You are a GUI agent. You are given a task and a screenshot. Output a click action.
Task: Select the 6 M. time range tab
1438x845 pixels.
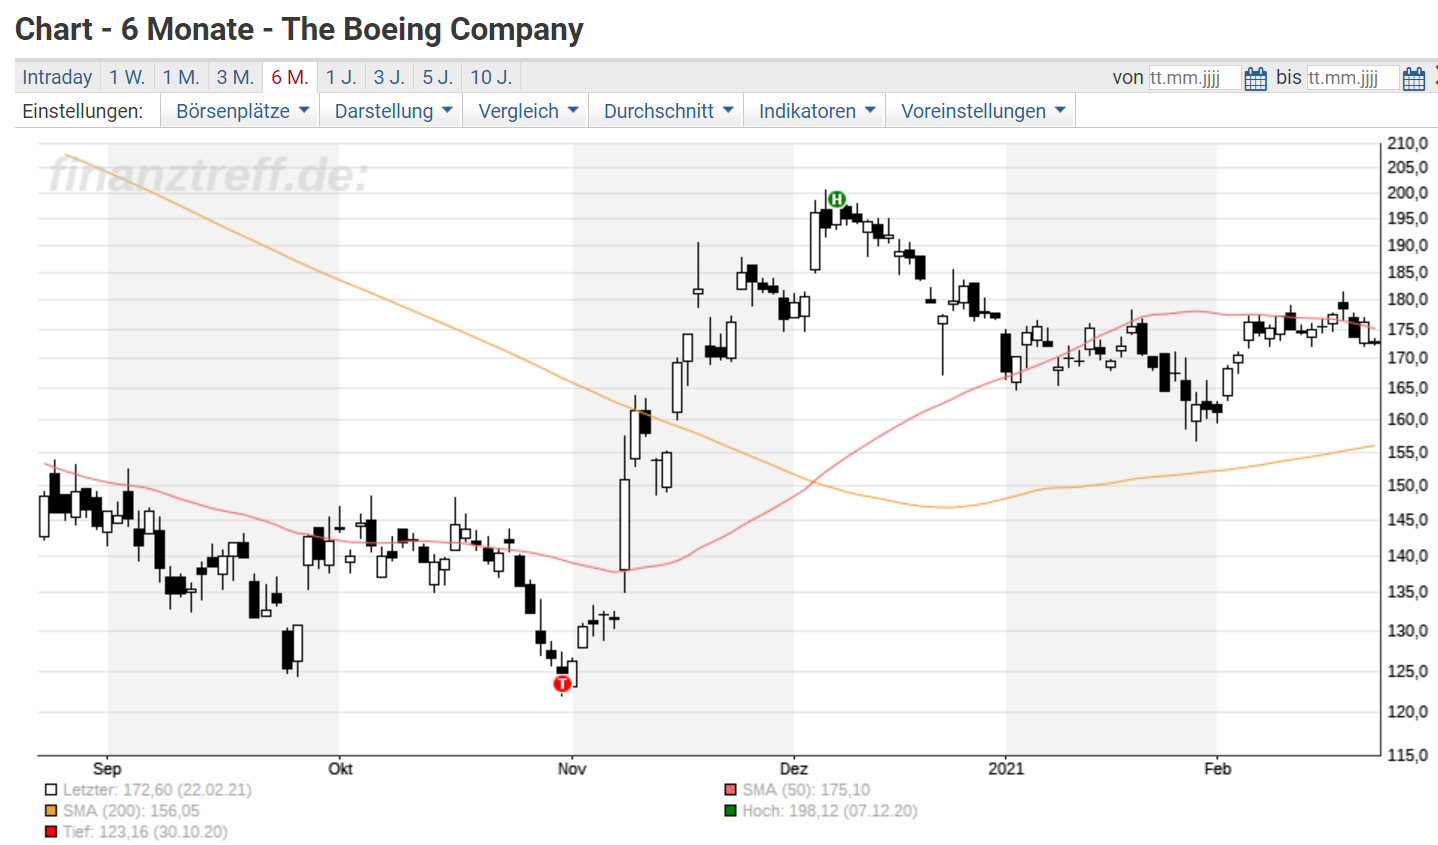point(290,77)
